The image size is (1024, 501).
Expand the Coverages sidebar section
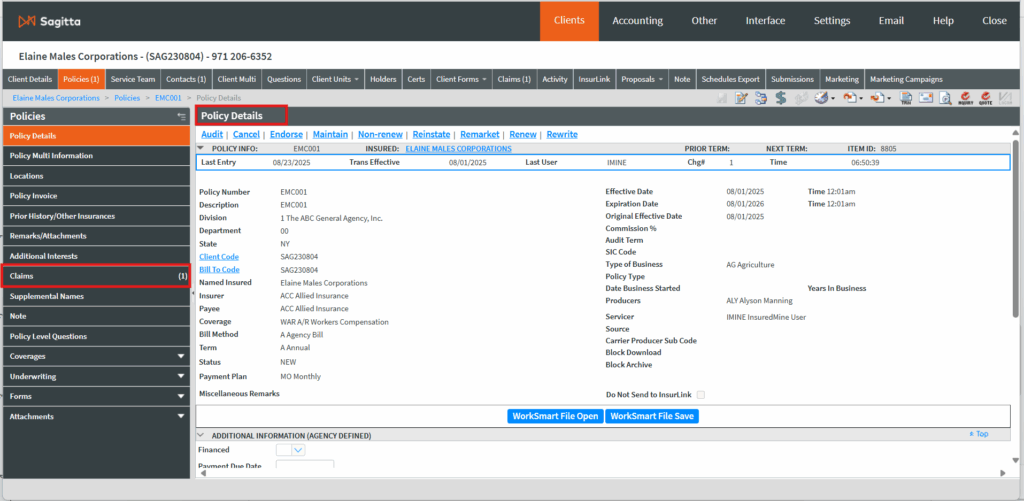pos(181,356)
